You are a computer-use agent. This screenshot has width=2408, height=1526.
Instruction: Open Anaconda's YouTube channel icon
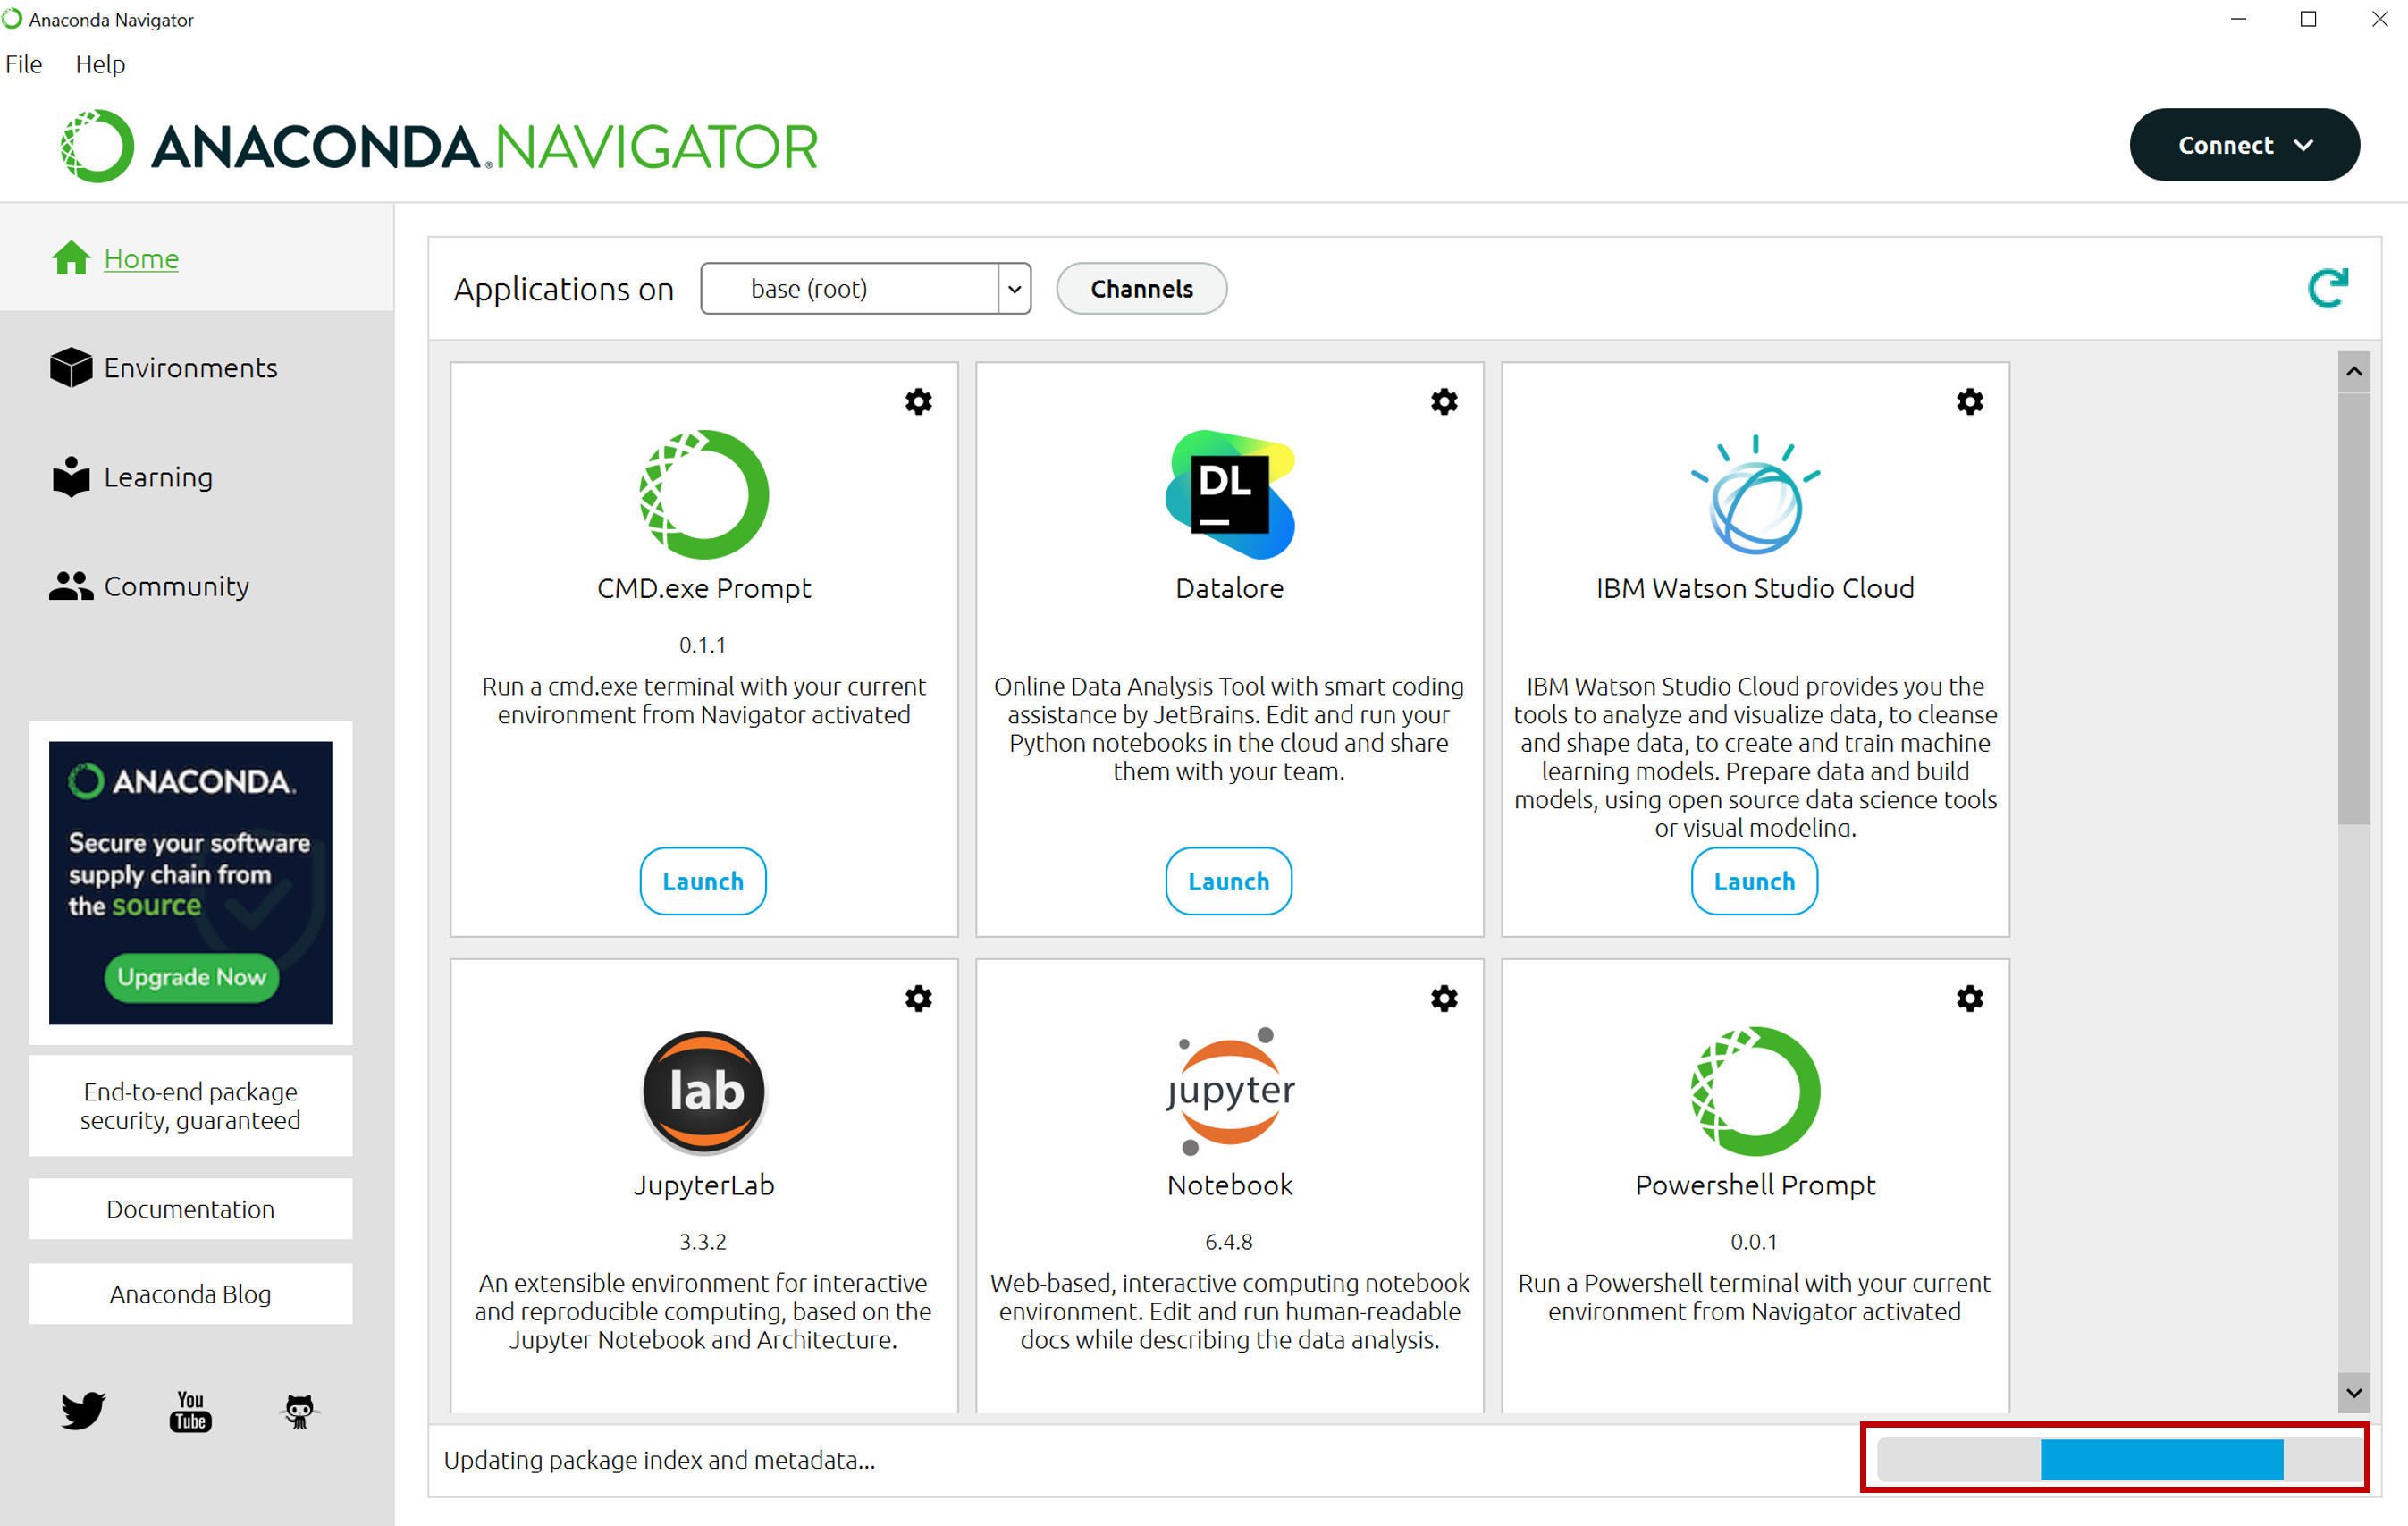190,1410
